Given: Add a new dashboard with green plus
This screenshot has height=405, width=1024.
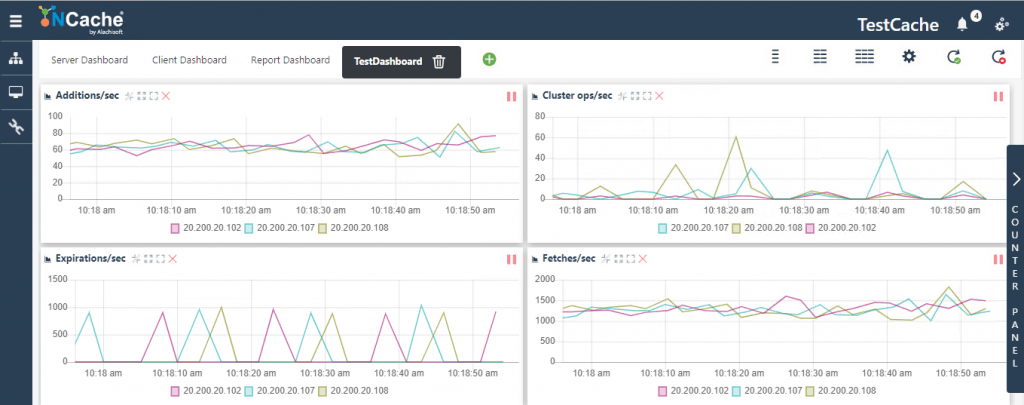Looking at the screenshot, I should tap(489, 60).
